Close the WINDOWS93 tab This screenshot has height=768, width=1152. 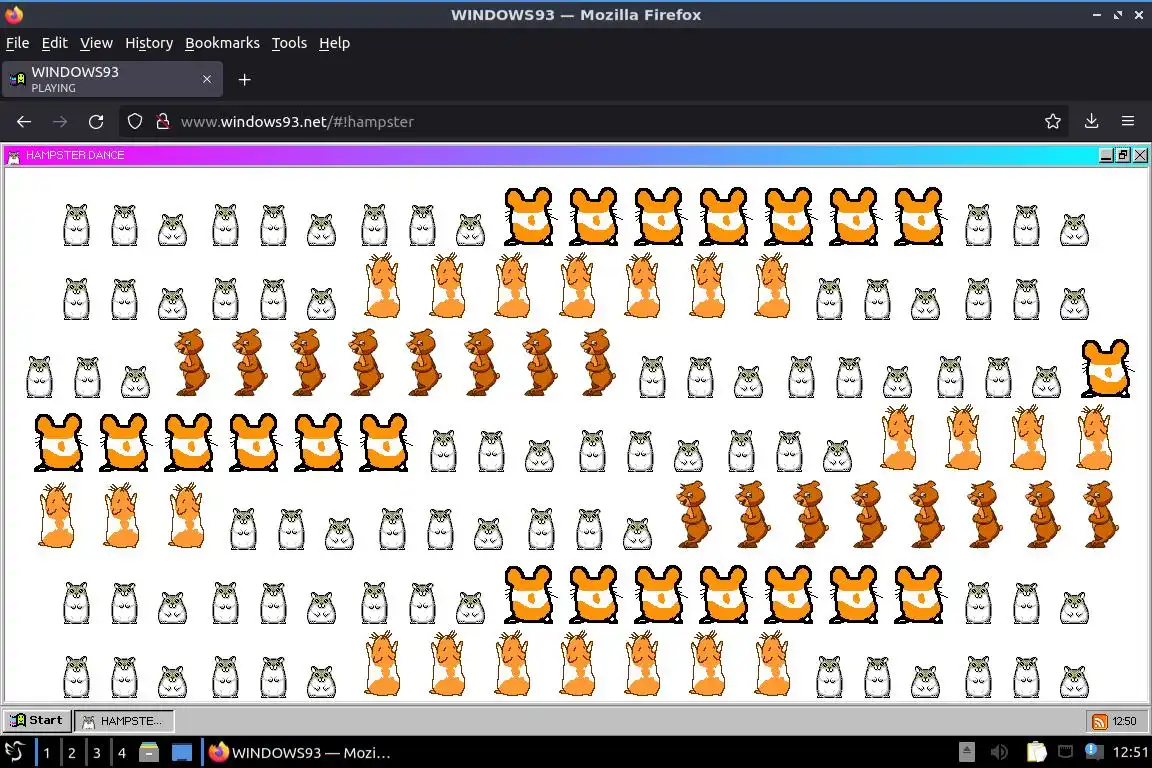207,79
